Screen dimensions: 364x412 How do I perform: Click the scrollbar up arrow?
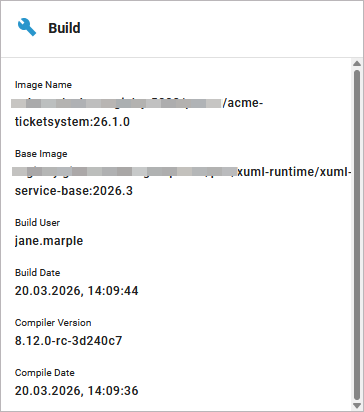(x=357, y=63)
